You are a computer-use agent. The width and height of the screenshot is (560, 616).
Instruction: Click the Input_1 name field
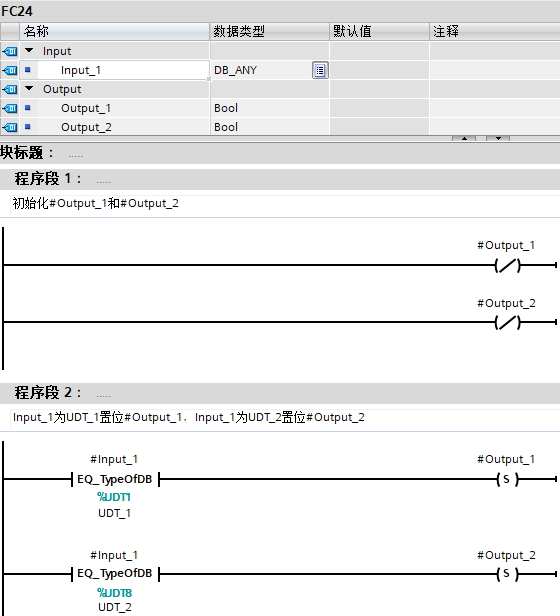pyautogui.click(x=114, y=70)
